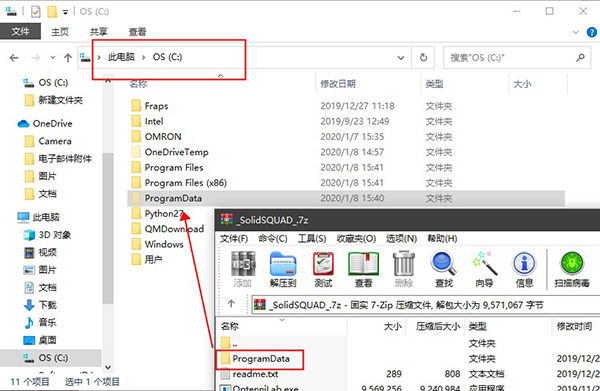Open WinRAR 命令(C) menu
The width and height of the screenshot is (600, 391).
tap(273, 239)
